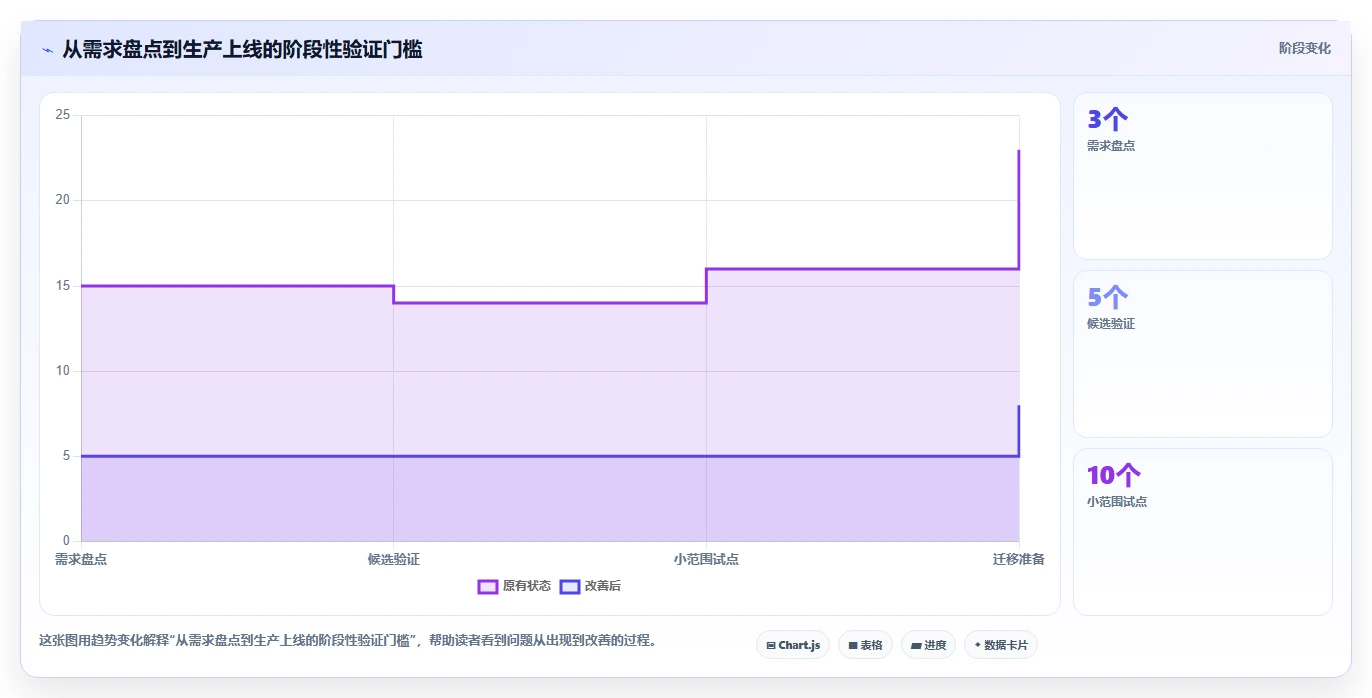Click the 10个 value in third card
The image size is (1372, 698).
coord(1114,476)
